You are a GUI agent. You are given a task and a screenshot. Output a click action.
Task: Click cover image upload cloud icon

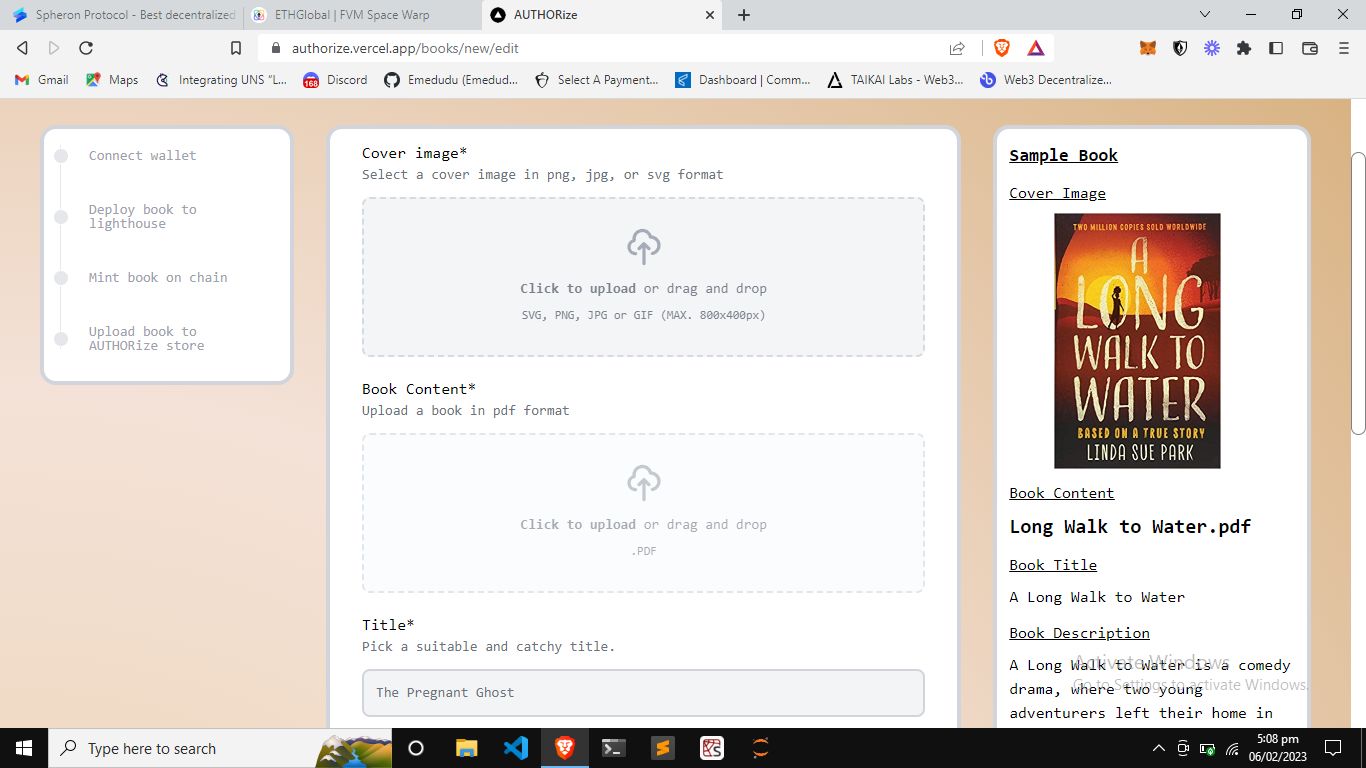pyautogui.click(x=643, y=247)
